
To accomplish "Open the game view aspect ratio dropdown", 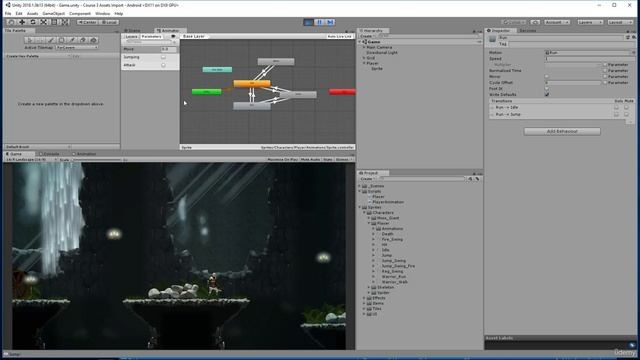I will click(31, 160).
